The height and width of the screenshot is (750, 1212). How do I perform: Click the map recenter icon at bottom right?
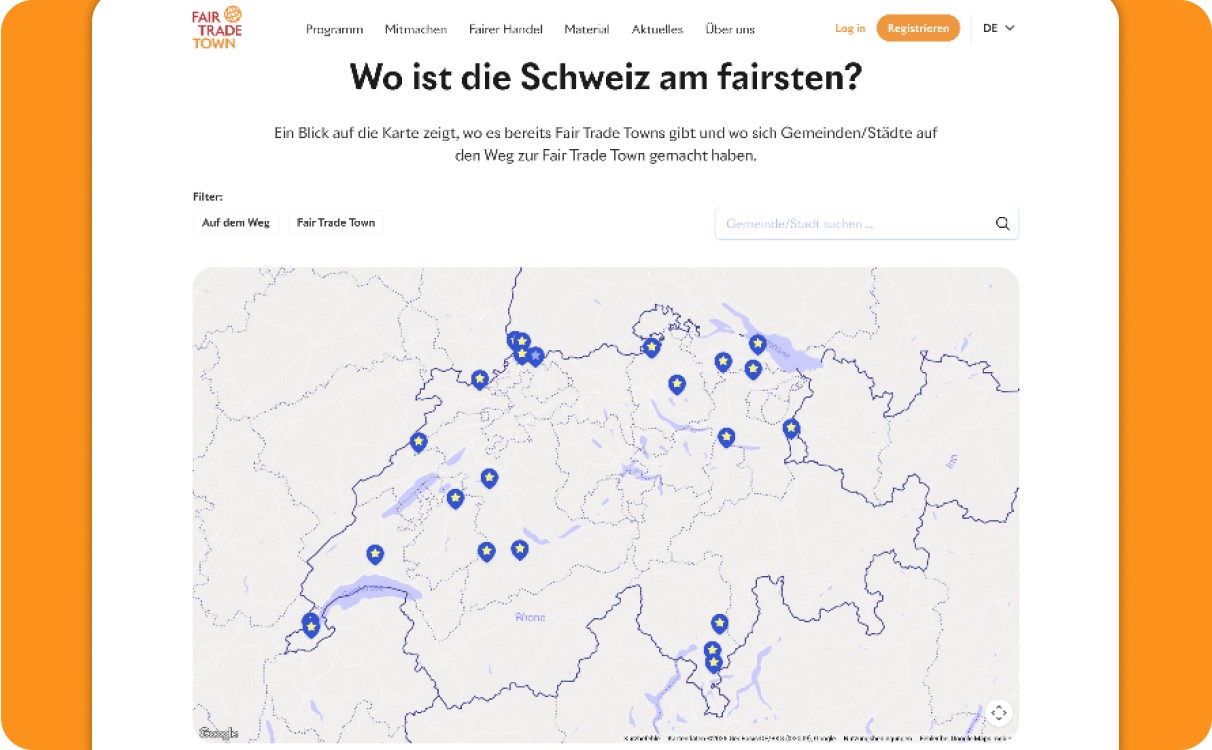click(x=998, y=712)
